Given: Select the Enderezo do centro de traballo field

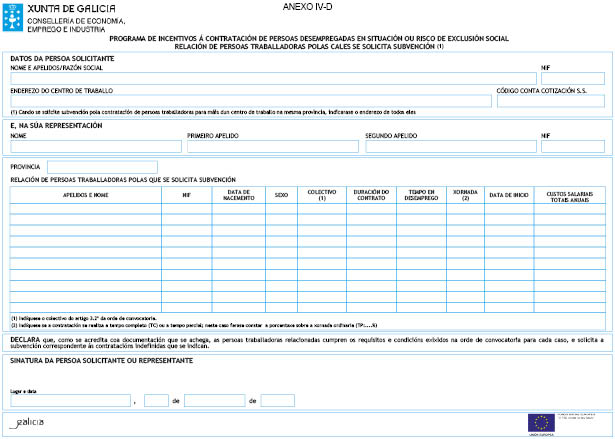Looking at the screenshot, I should coord(250,100).
